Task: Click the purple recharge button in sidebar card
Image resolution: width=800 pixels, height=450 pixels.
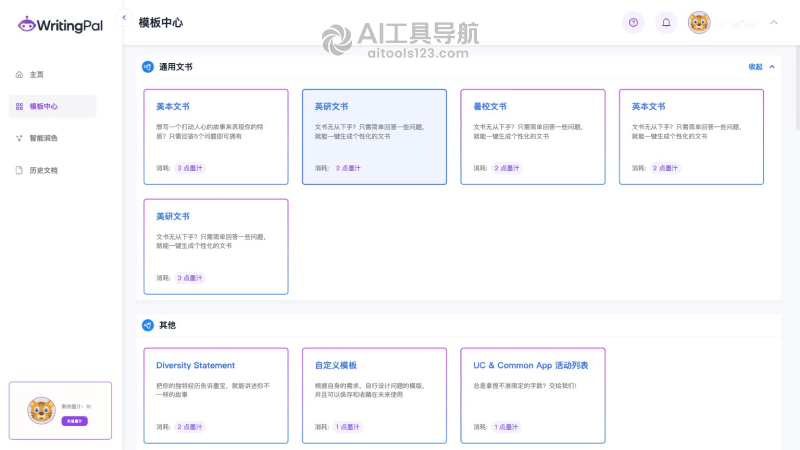Action: [74, 421]
